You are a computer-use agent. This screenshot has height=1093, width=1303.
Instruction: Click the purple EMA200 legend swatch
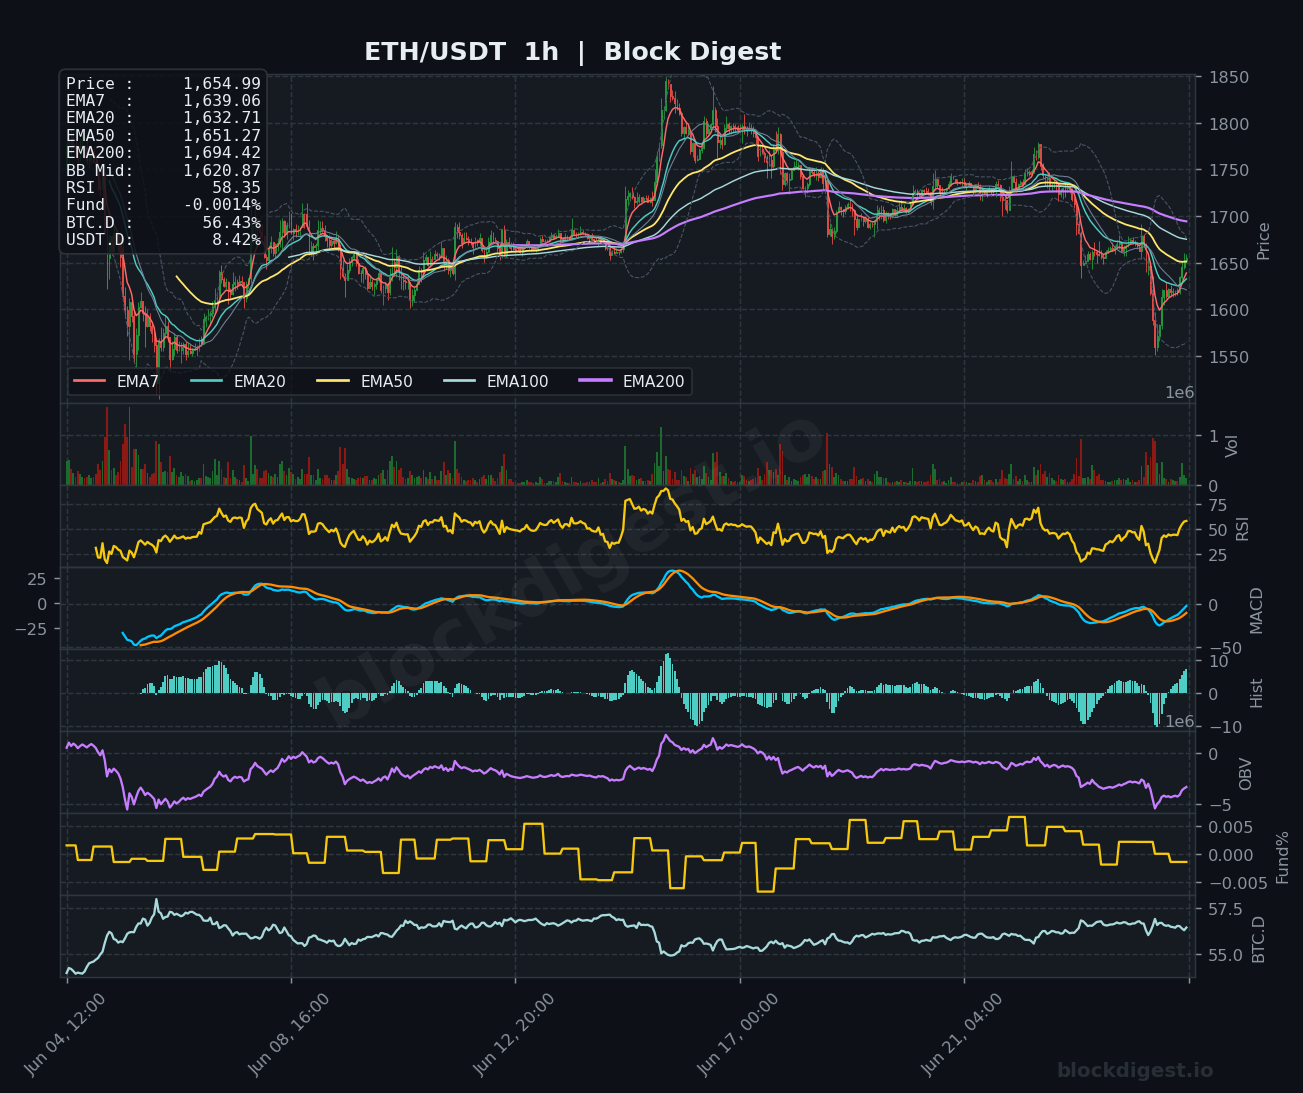(x=596, y=381)
